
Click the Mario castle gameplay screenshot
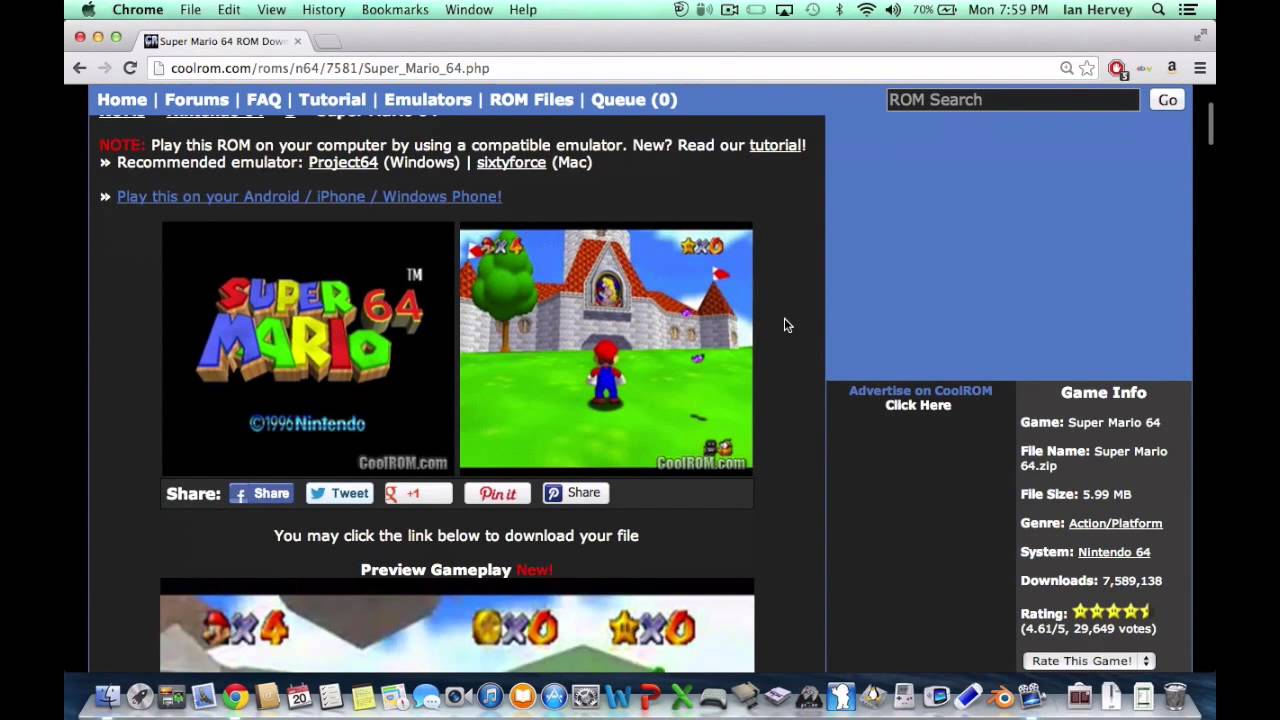[x=606, y=349]
